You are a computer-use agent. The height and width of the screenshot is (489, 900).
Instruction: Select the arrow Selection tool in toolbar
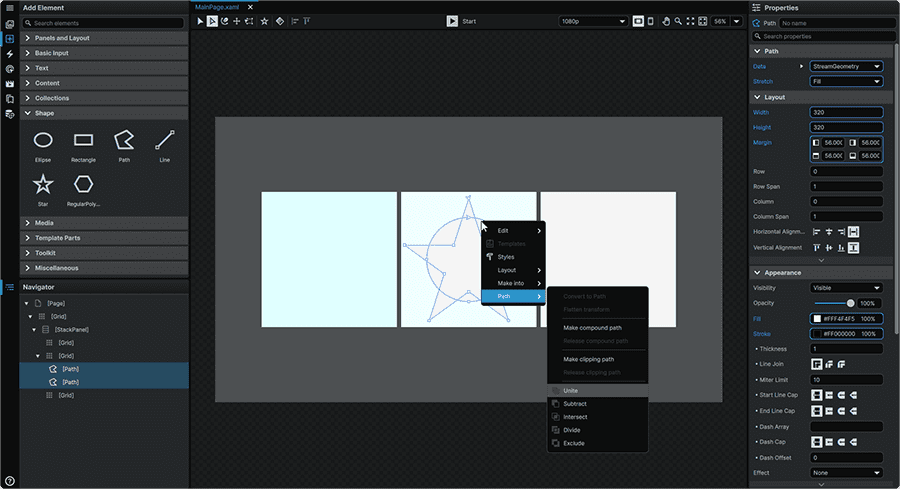coord(200,21)
